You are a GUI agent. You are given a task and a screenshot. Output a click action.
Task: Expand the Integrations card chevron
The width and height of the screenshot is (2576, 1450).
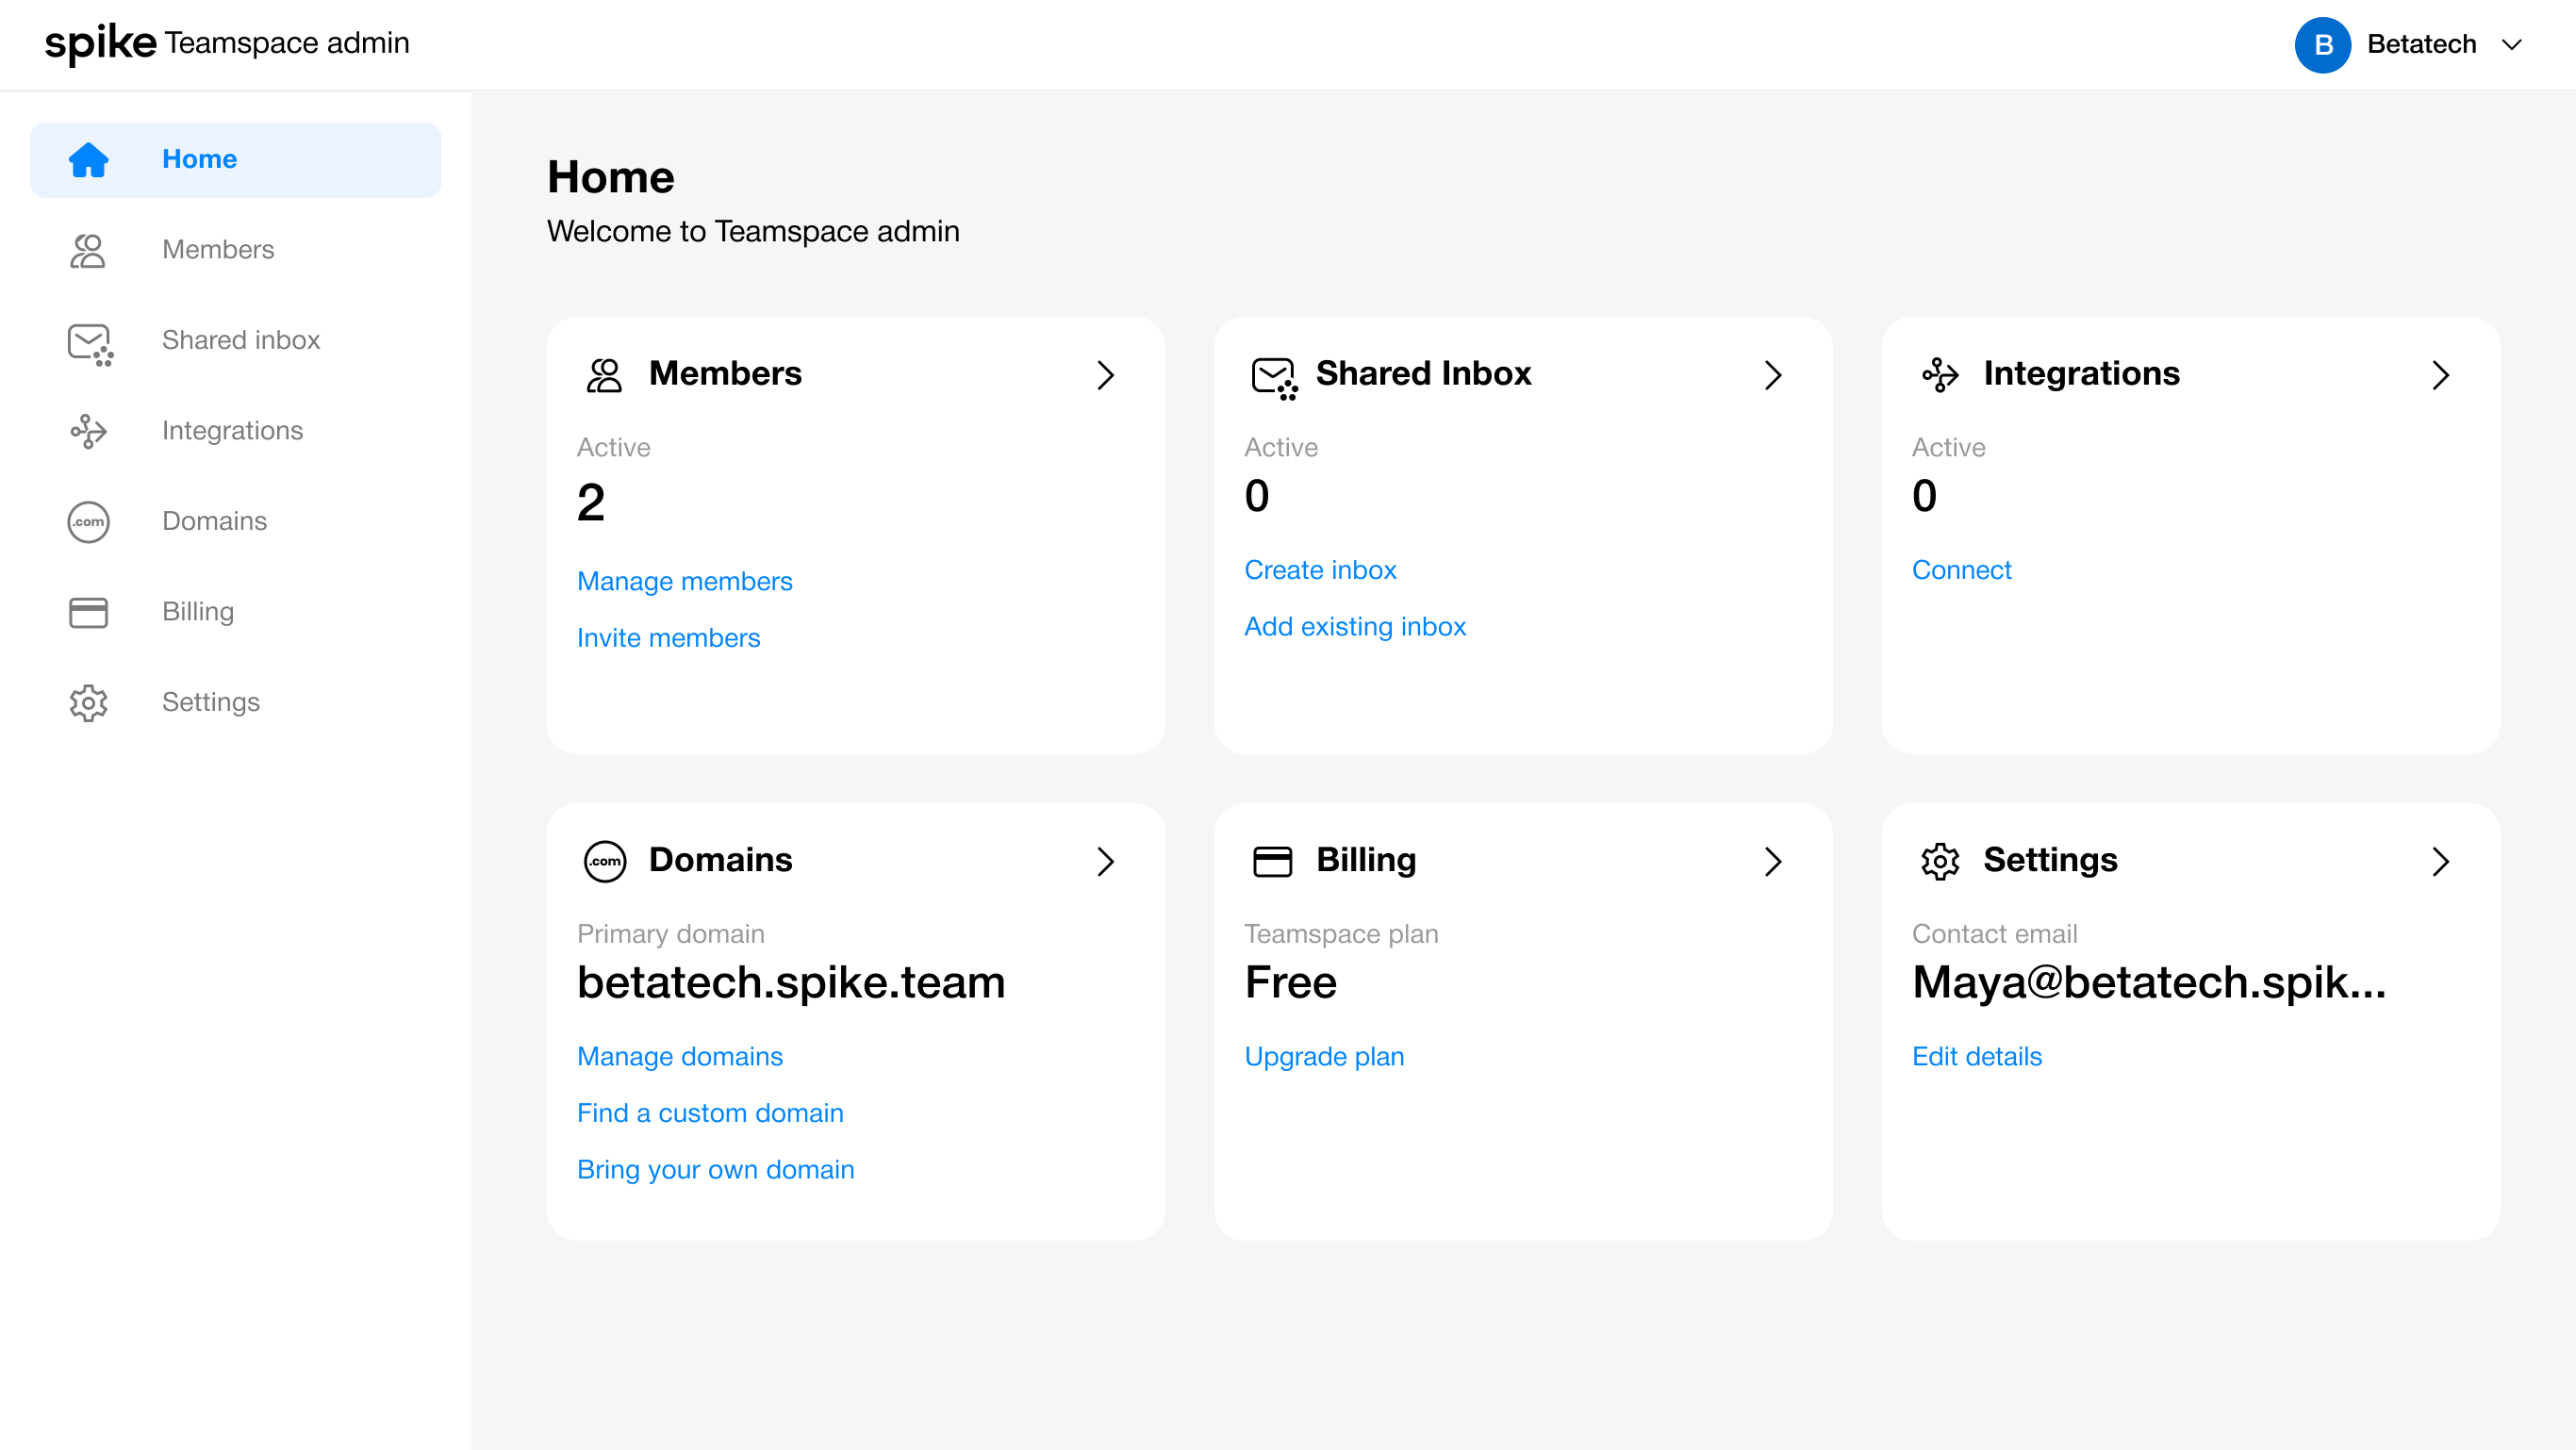(x=2440, y=375)
